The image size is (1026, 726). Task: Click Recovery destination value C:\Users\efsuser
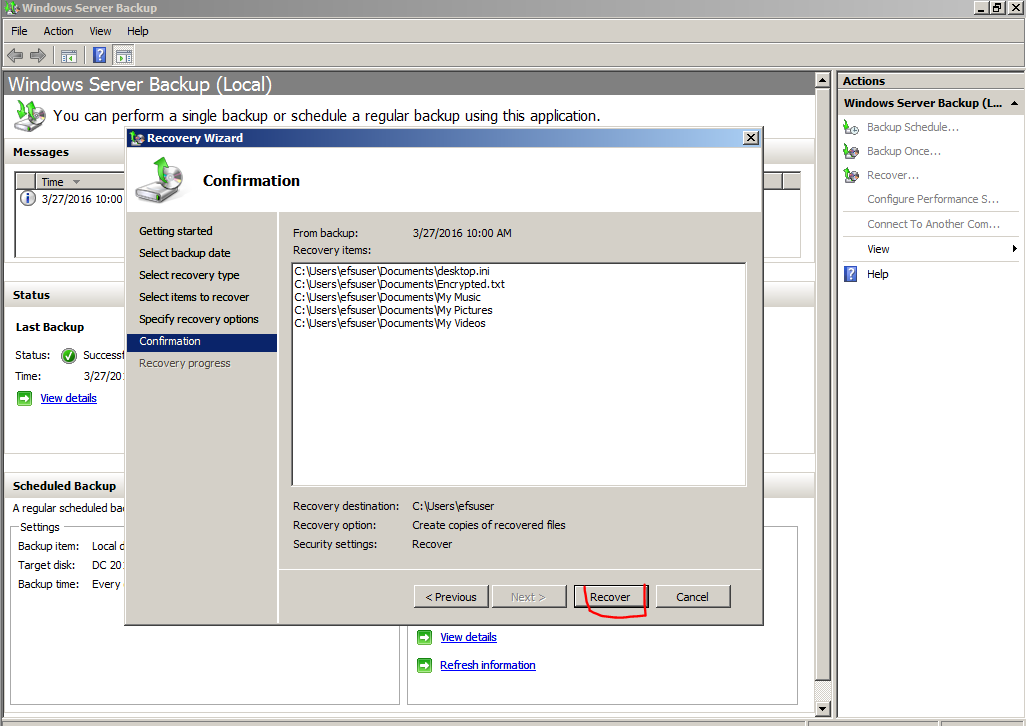[453, 506]
